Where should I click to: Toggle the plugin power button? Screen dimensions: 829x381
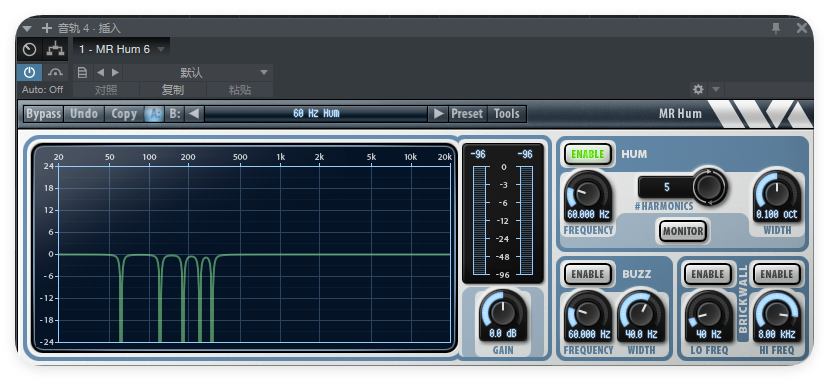30,72
